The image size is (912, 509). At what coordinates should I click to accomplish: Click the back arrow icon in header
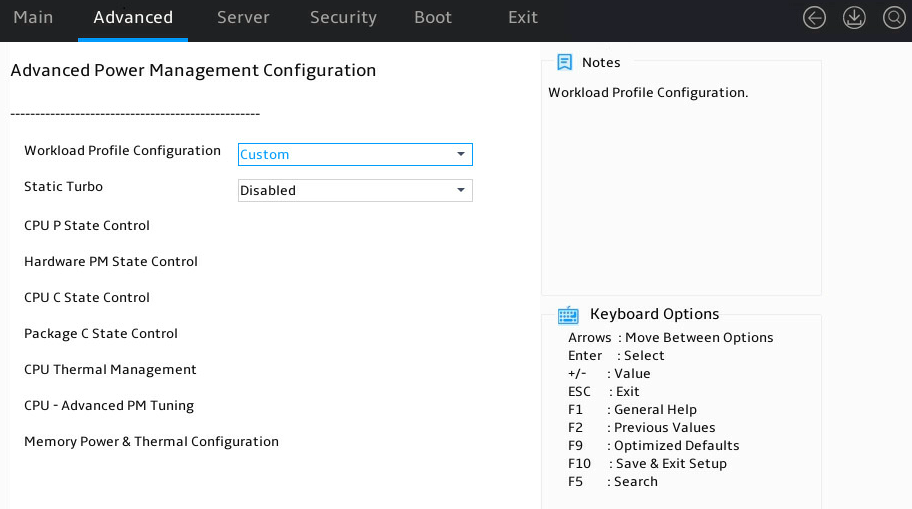pos(814,17)
